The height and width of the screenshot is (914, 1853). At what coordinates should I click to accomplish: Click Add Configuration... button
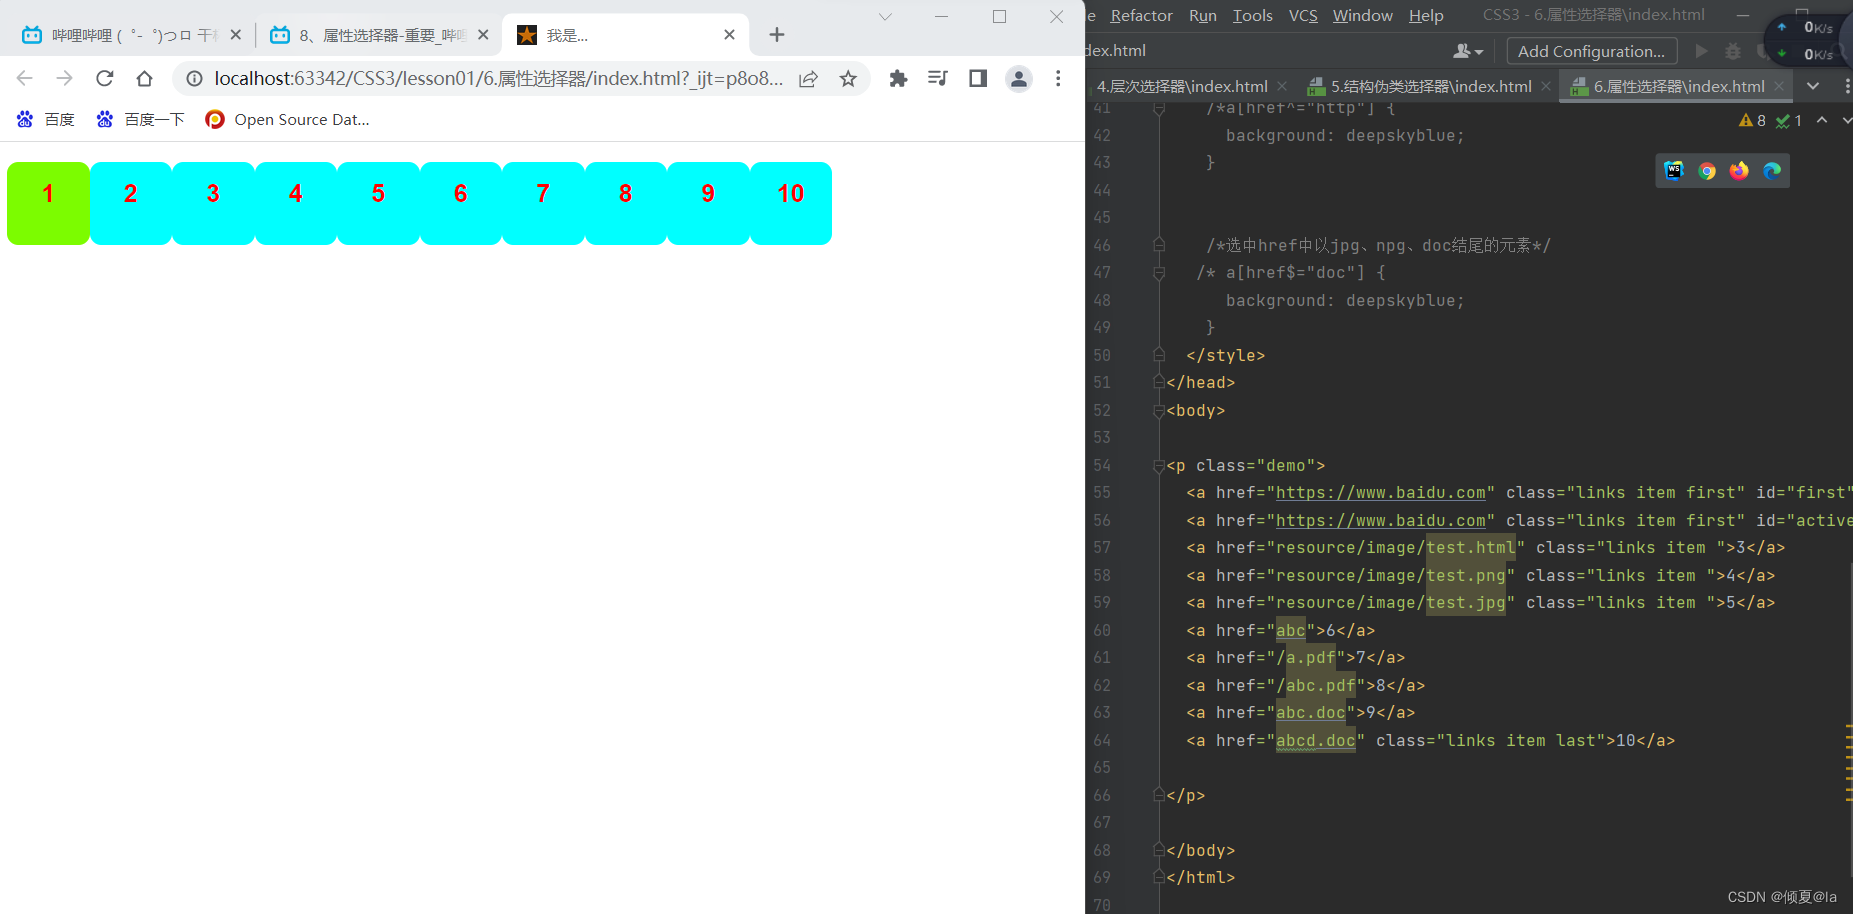1592,51
